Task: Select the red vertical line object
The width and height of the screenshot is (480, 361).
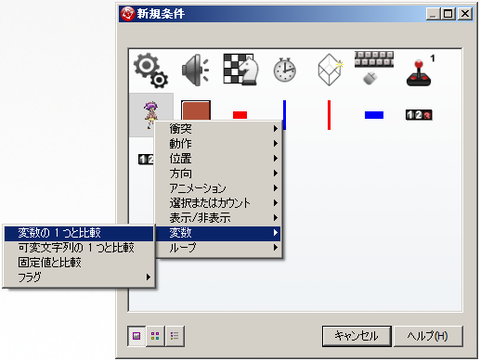Action: (x=329, y=115)
